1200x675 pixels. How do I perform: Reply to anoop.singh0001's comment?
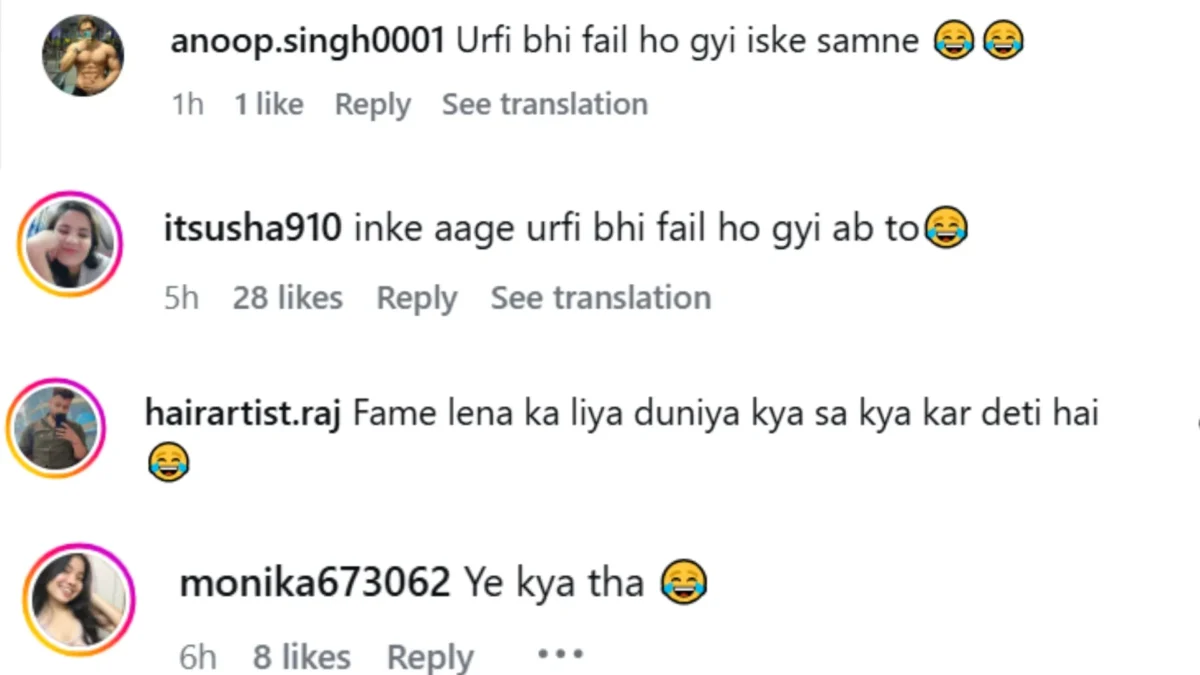click(372, 104)
